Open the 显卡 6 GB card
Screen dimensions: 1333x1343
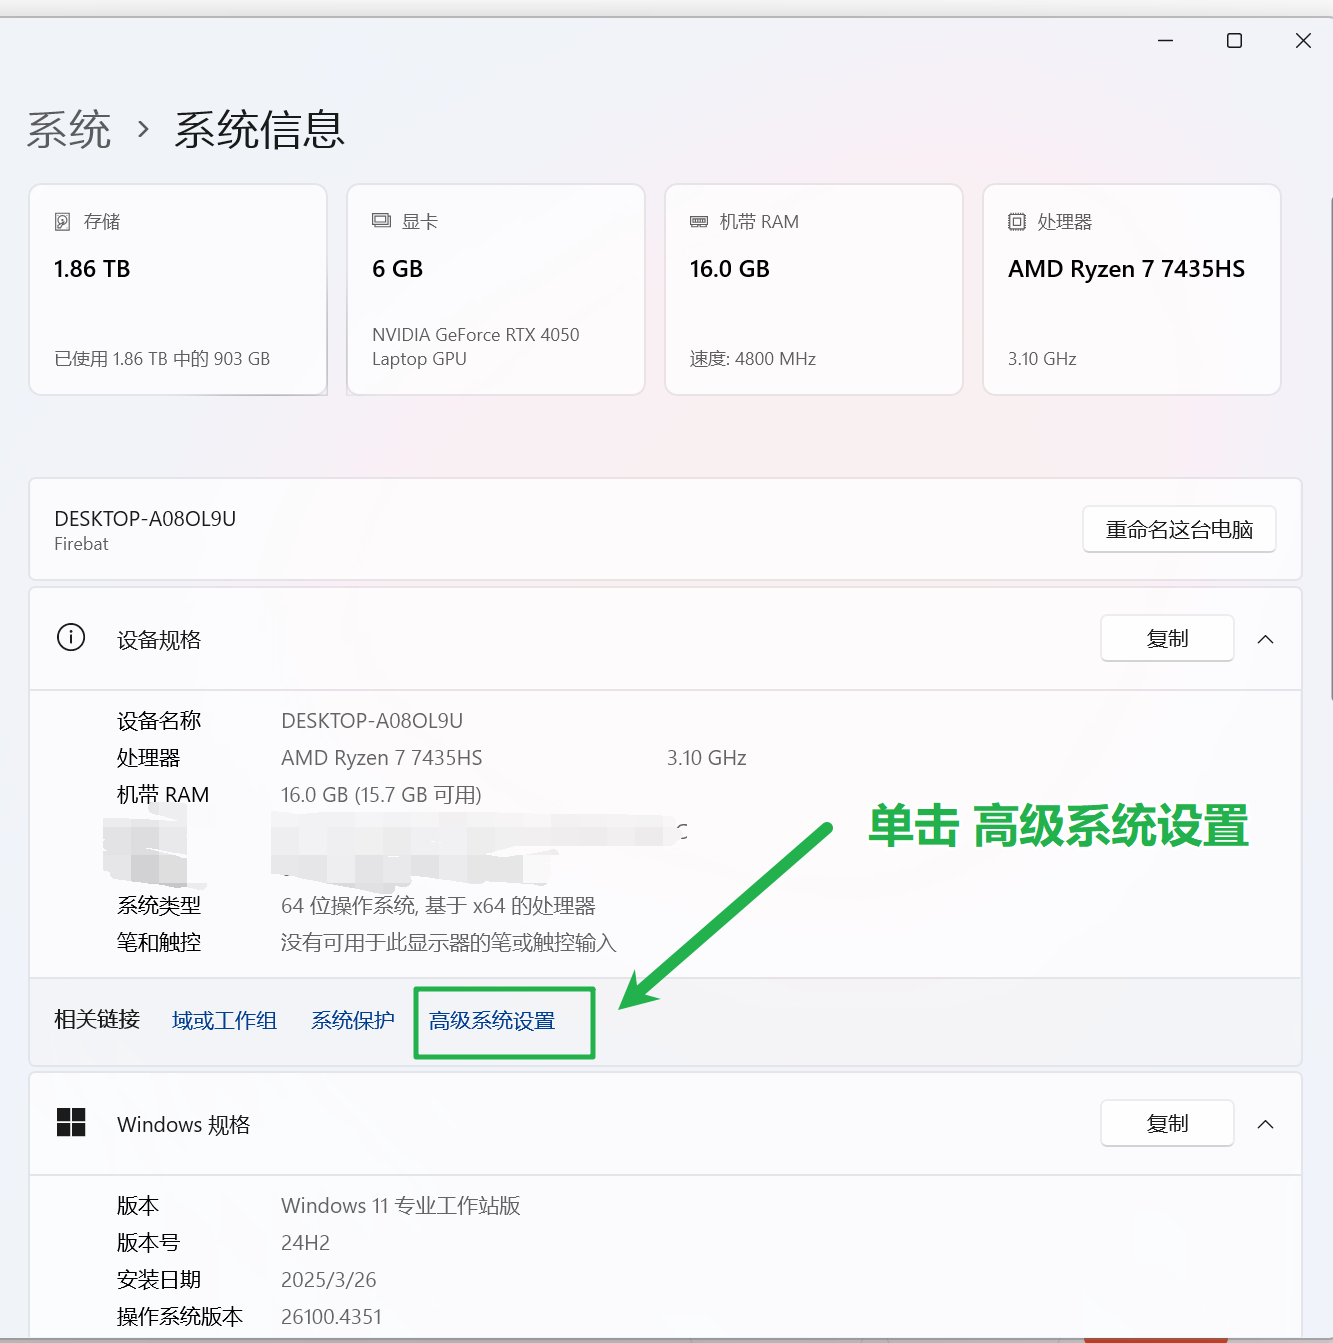496,289
